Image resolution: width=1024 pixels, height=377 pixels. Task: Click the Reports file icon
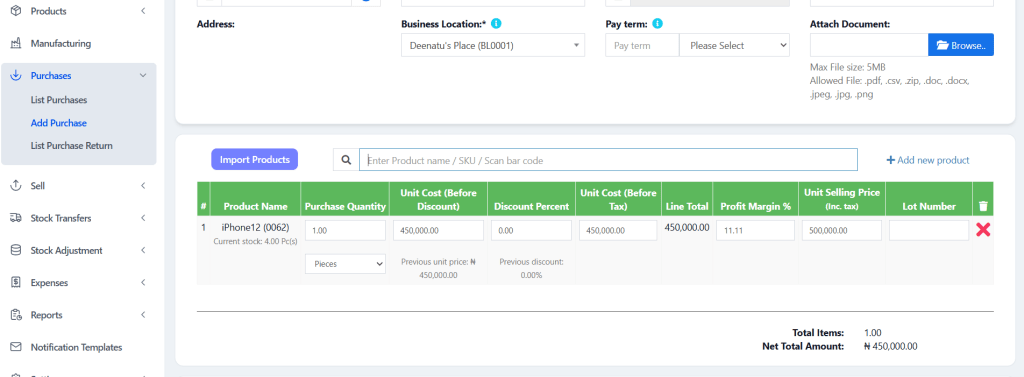coord(16,315)
